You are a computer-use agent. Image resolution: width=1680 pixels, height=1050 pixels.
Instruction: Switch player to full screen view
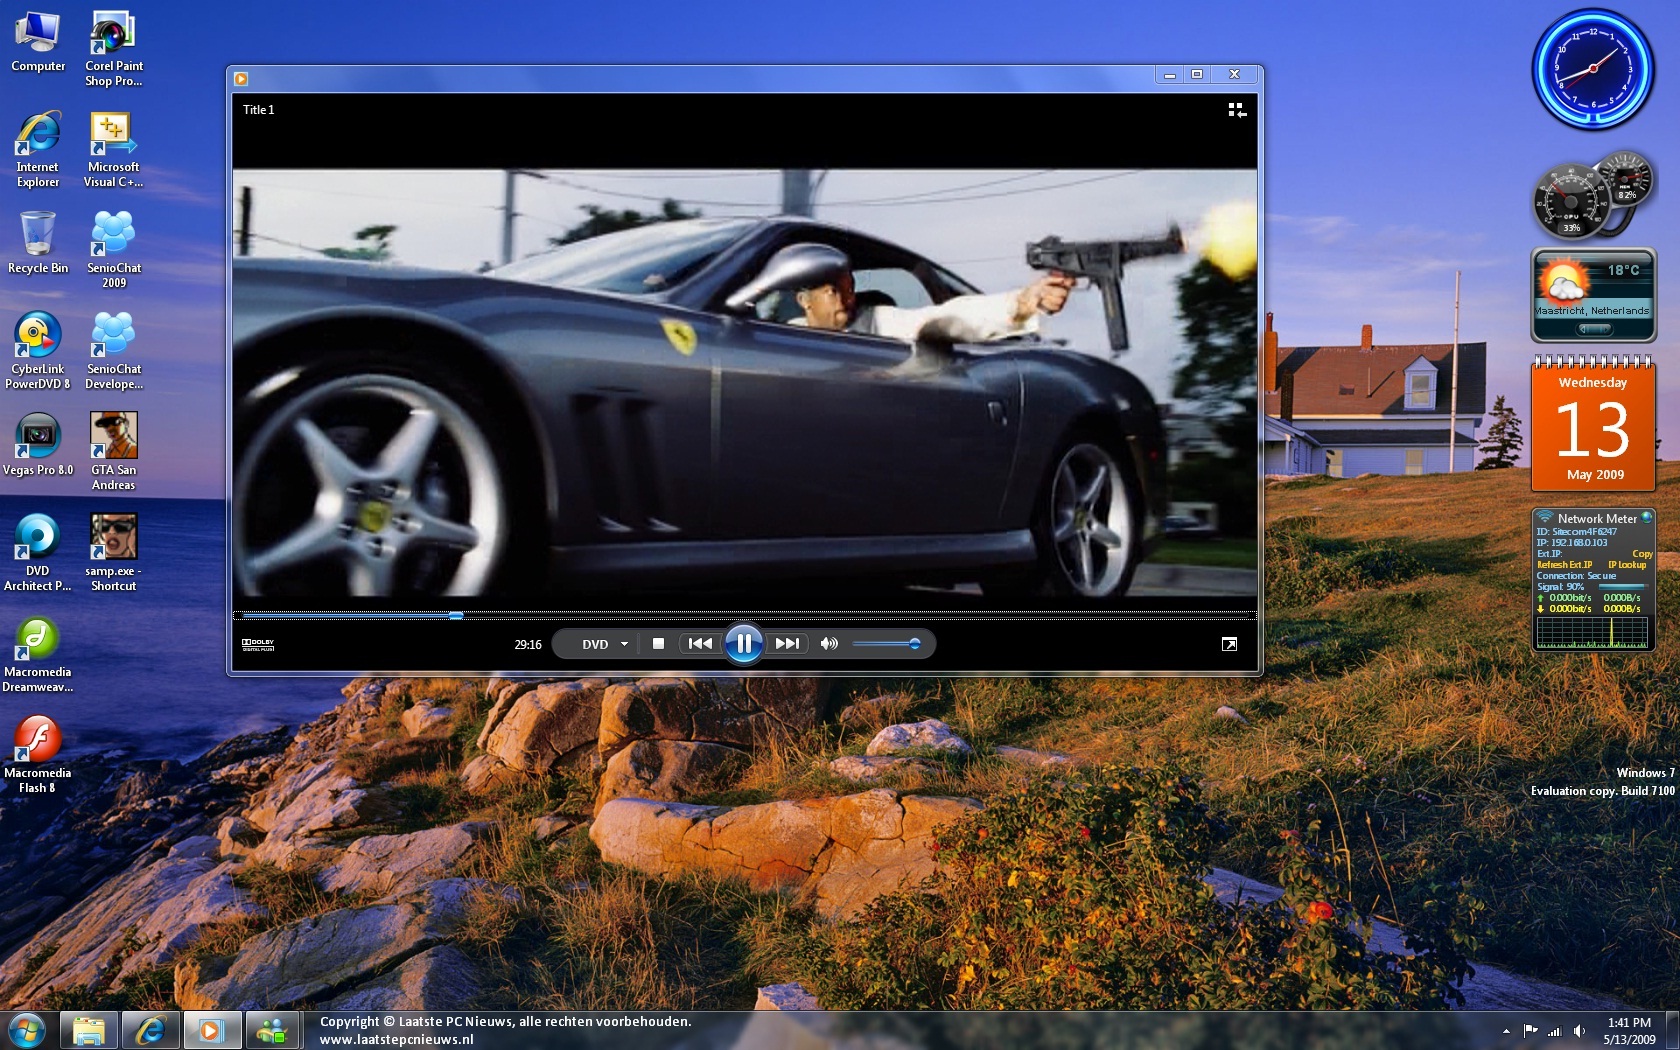point(1229,644)
